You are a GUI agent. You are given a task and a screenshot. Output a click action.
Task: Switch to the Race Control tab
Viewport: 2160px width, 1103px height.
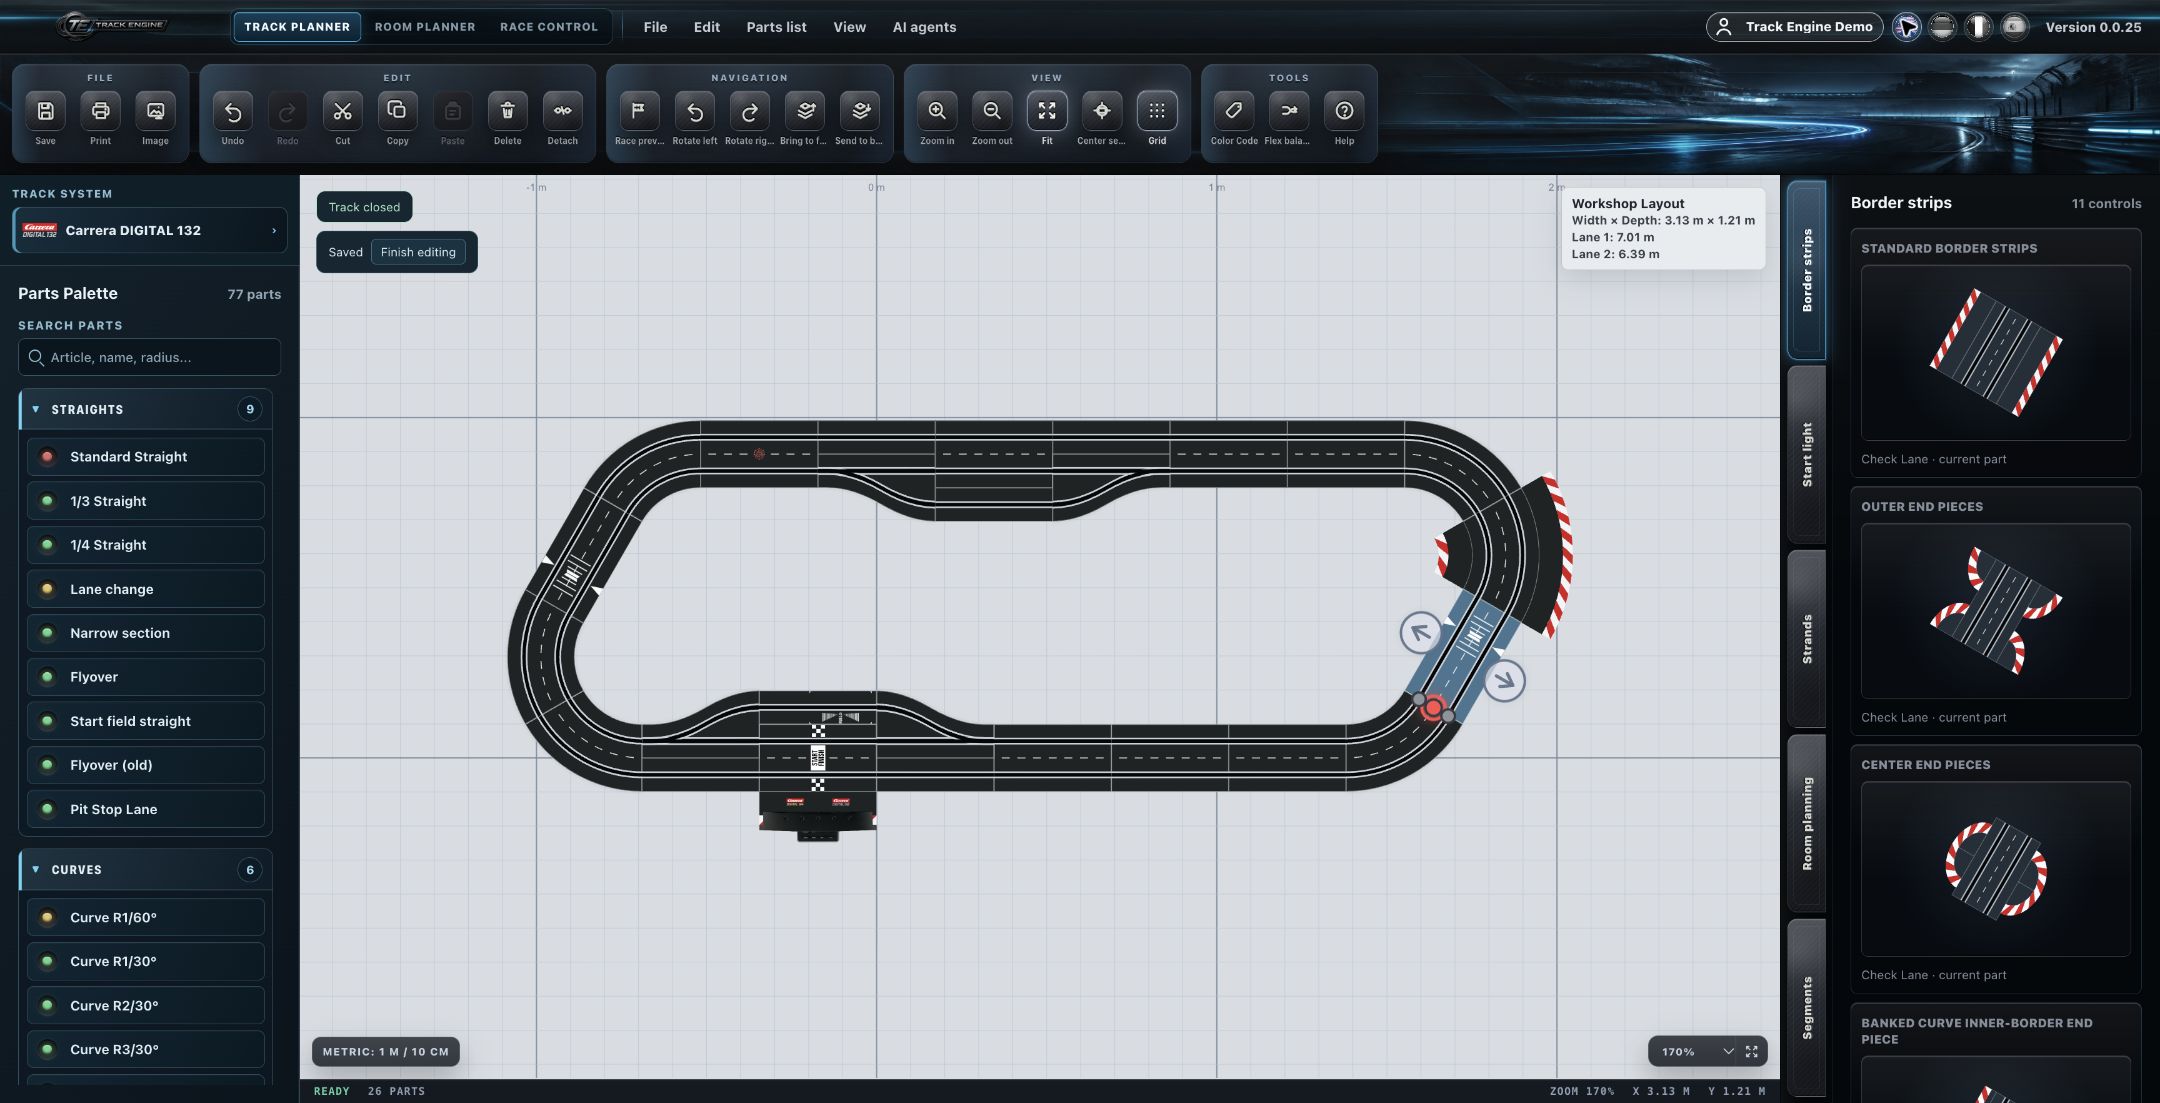point(549,27)
